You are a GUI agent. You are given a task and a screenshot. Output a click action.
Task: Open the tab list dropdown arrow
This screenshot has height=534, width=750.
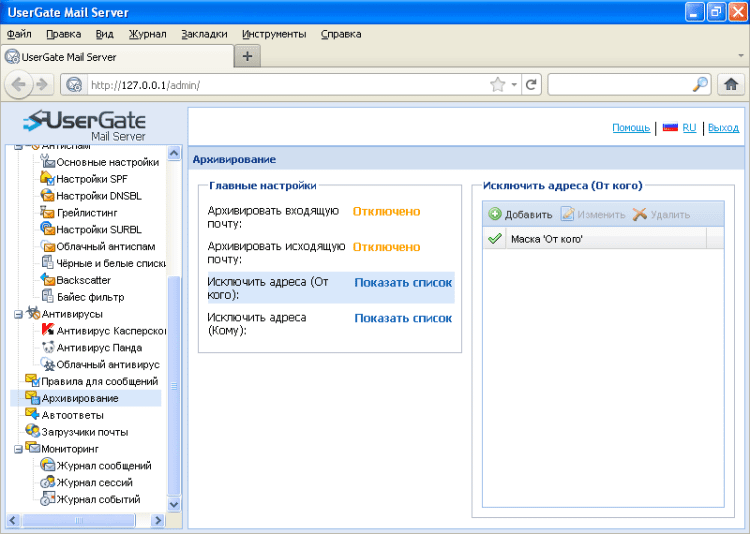click(x=741, y=56)
